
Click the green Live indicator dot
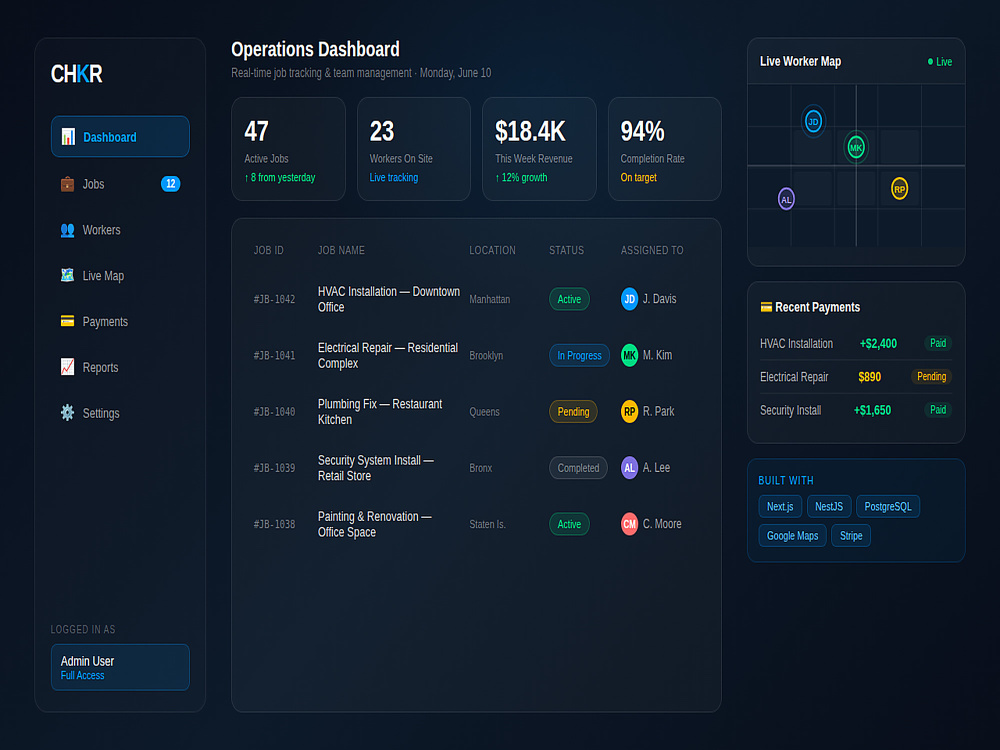click(930, 61)
